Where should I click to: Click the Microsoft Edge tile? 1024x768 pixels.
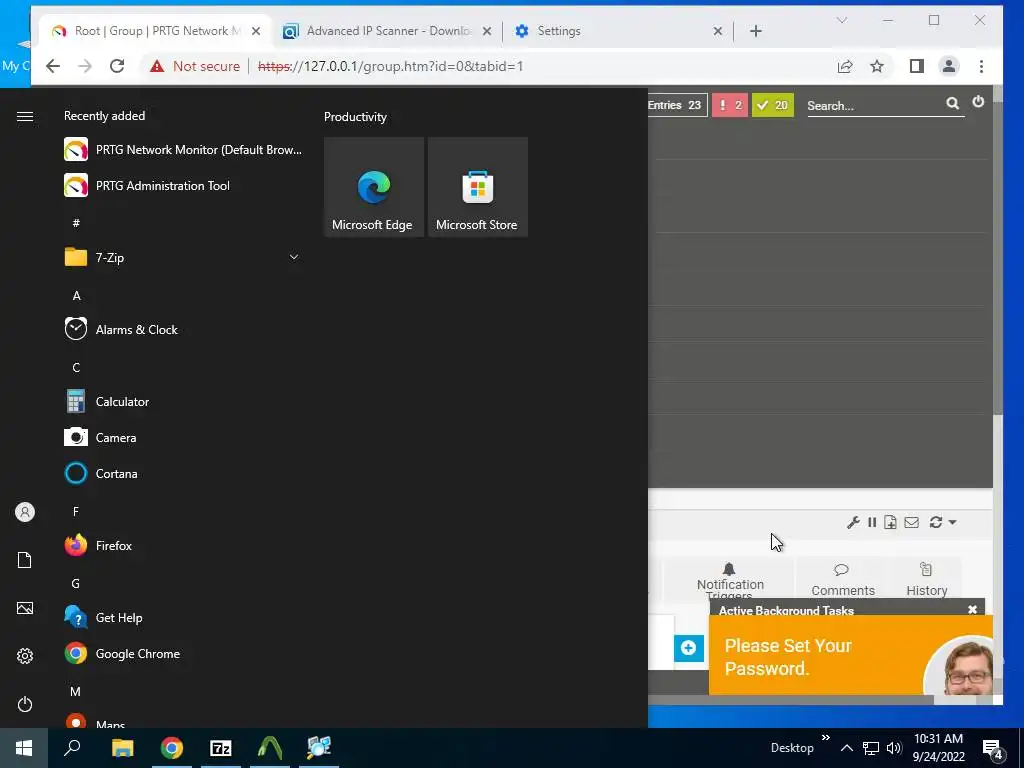point(374,187)
